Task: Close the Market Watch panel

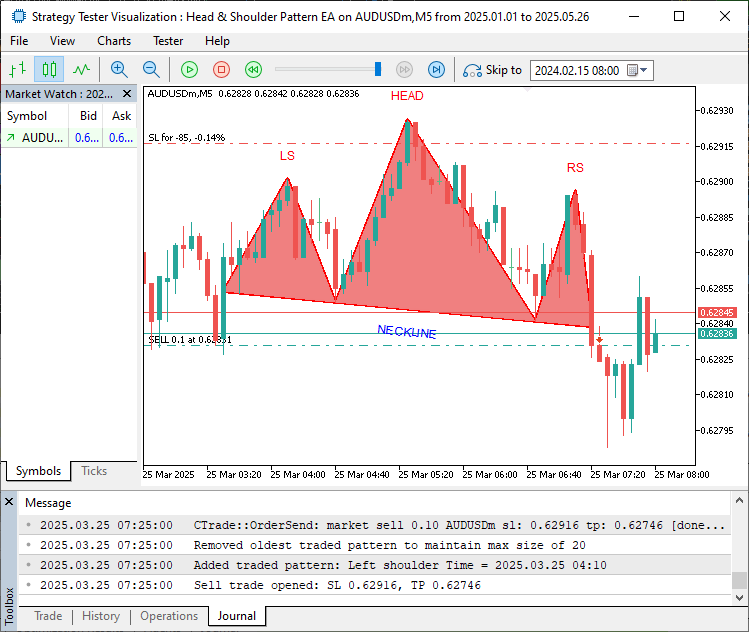Action: pyautogui.click(x=127, y=94)
